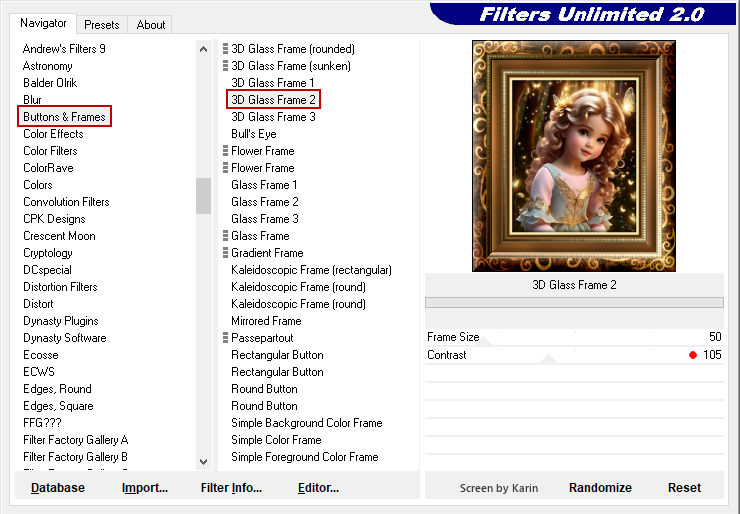The width and height of the screenshot is (740, 514).
Task: Click the Import... button
Action: pyautogui.click(x=145, y=488)
